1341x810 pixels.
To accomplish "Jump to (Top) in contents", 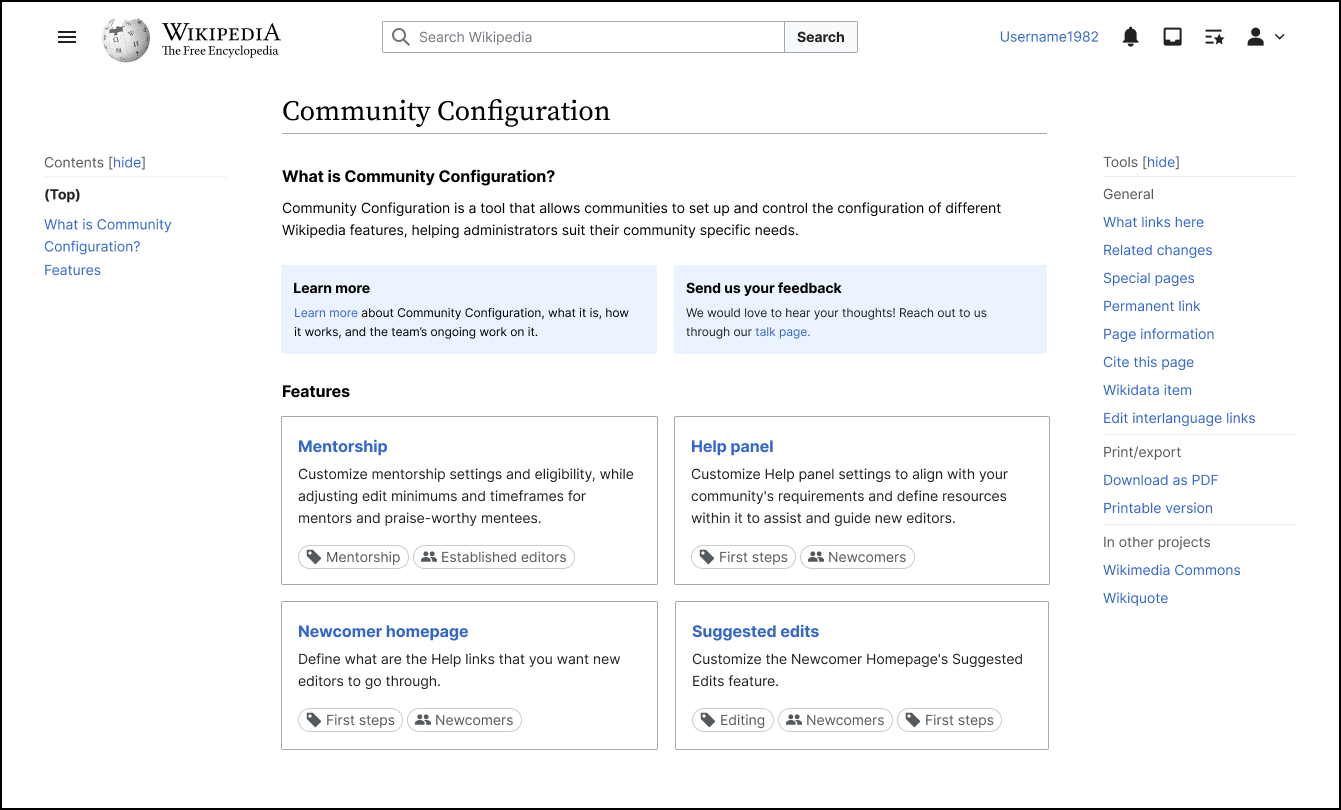I will (62, 194).
